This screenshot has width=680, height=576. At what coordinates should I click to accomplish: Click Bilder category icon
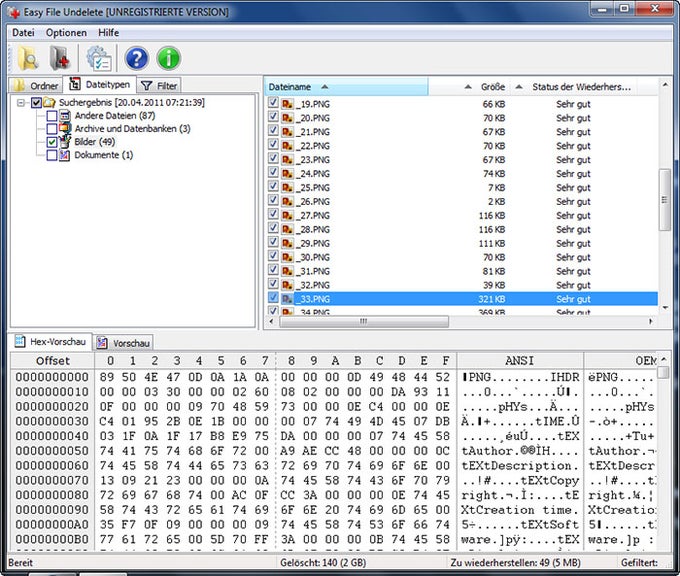tap(65, 142)
